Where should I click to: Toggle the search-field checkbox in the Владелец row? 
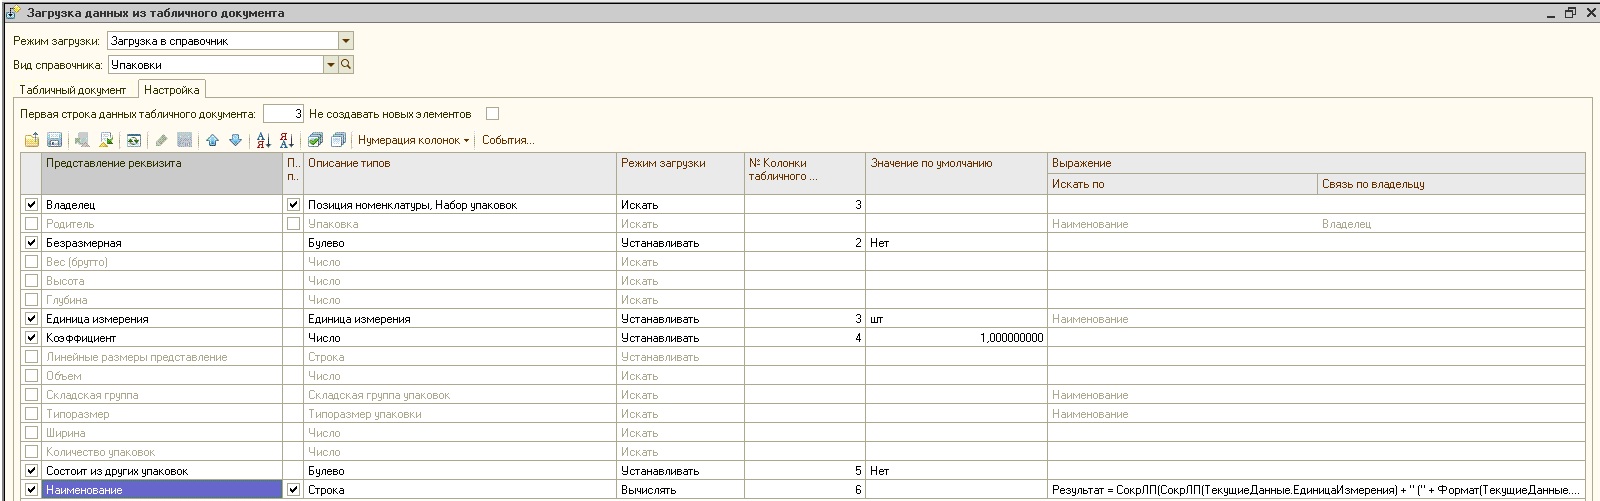point(293,204)
